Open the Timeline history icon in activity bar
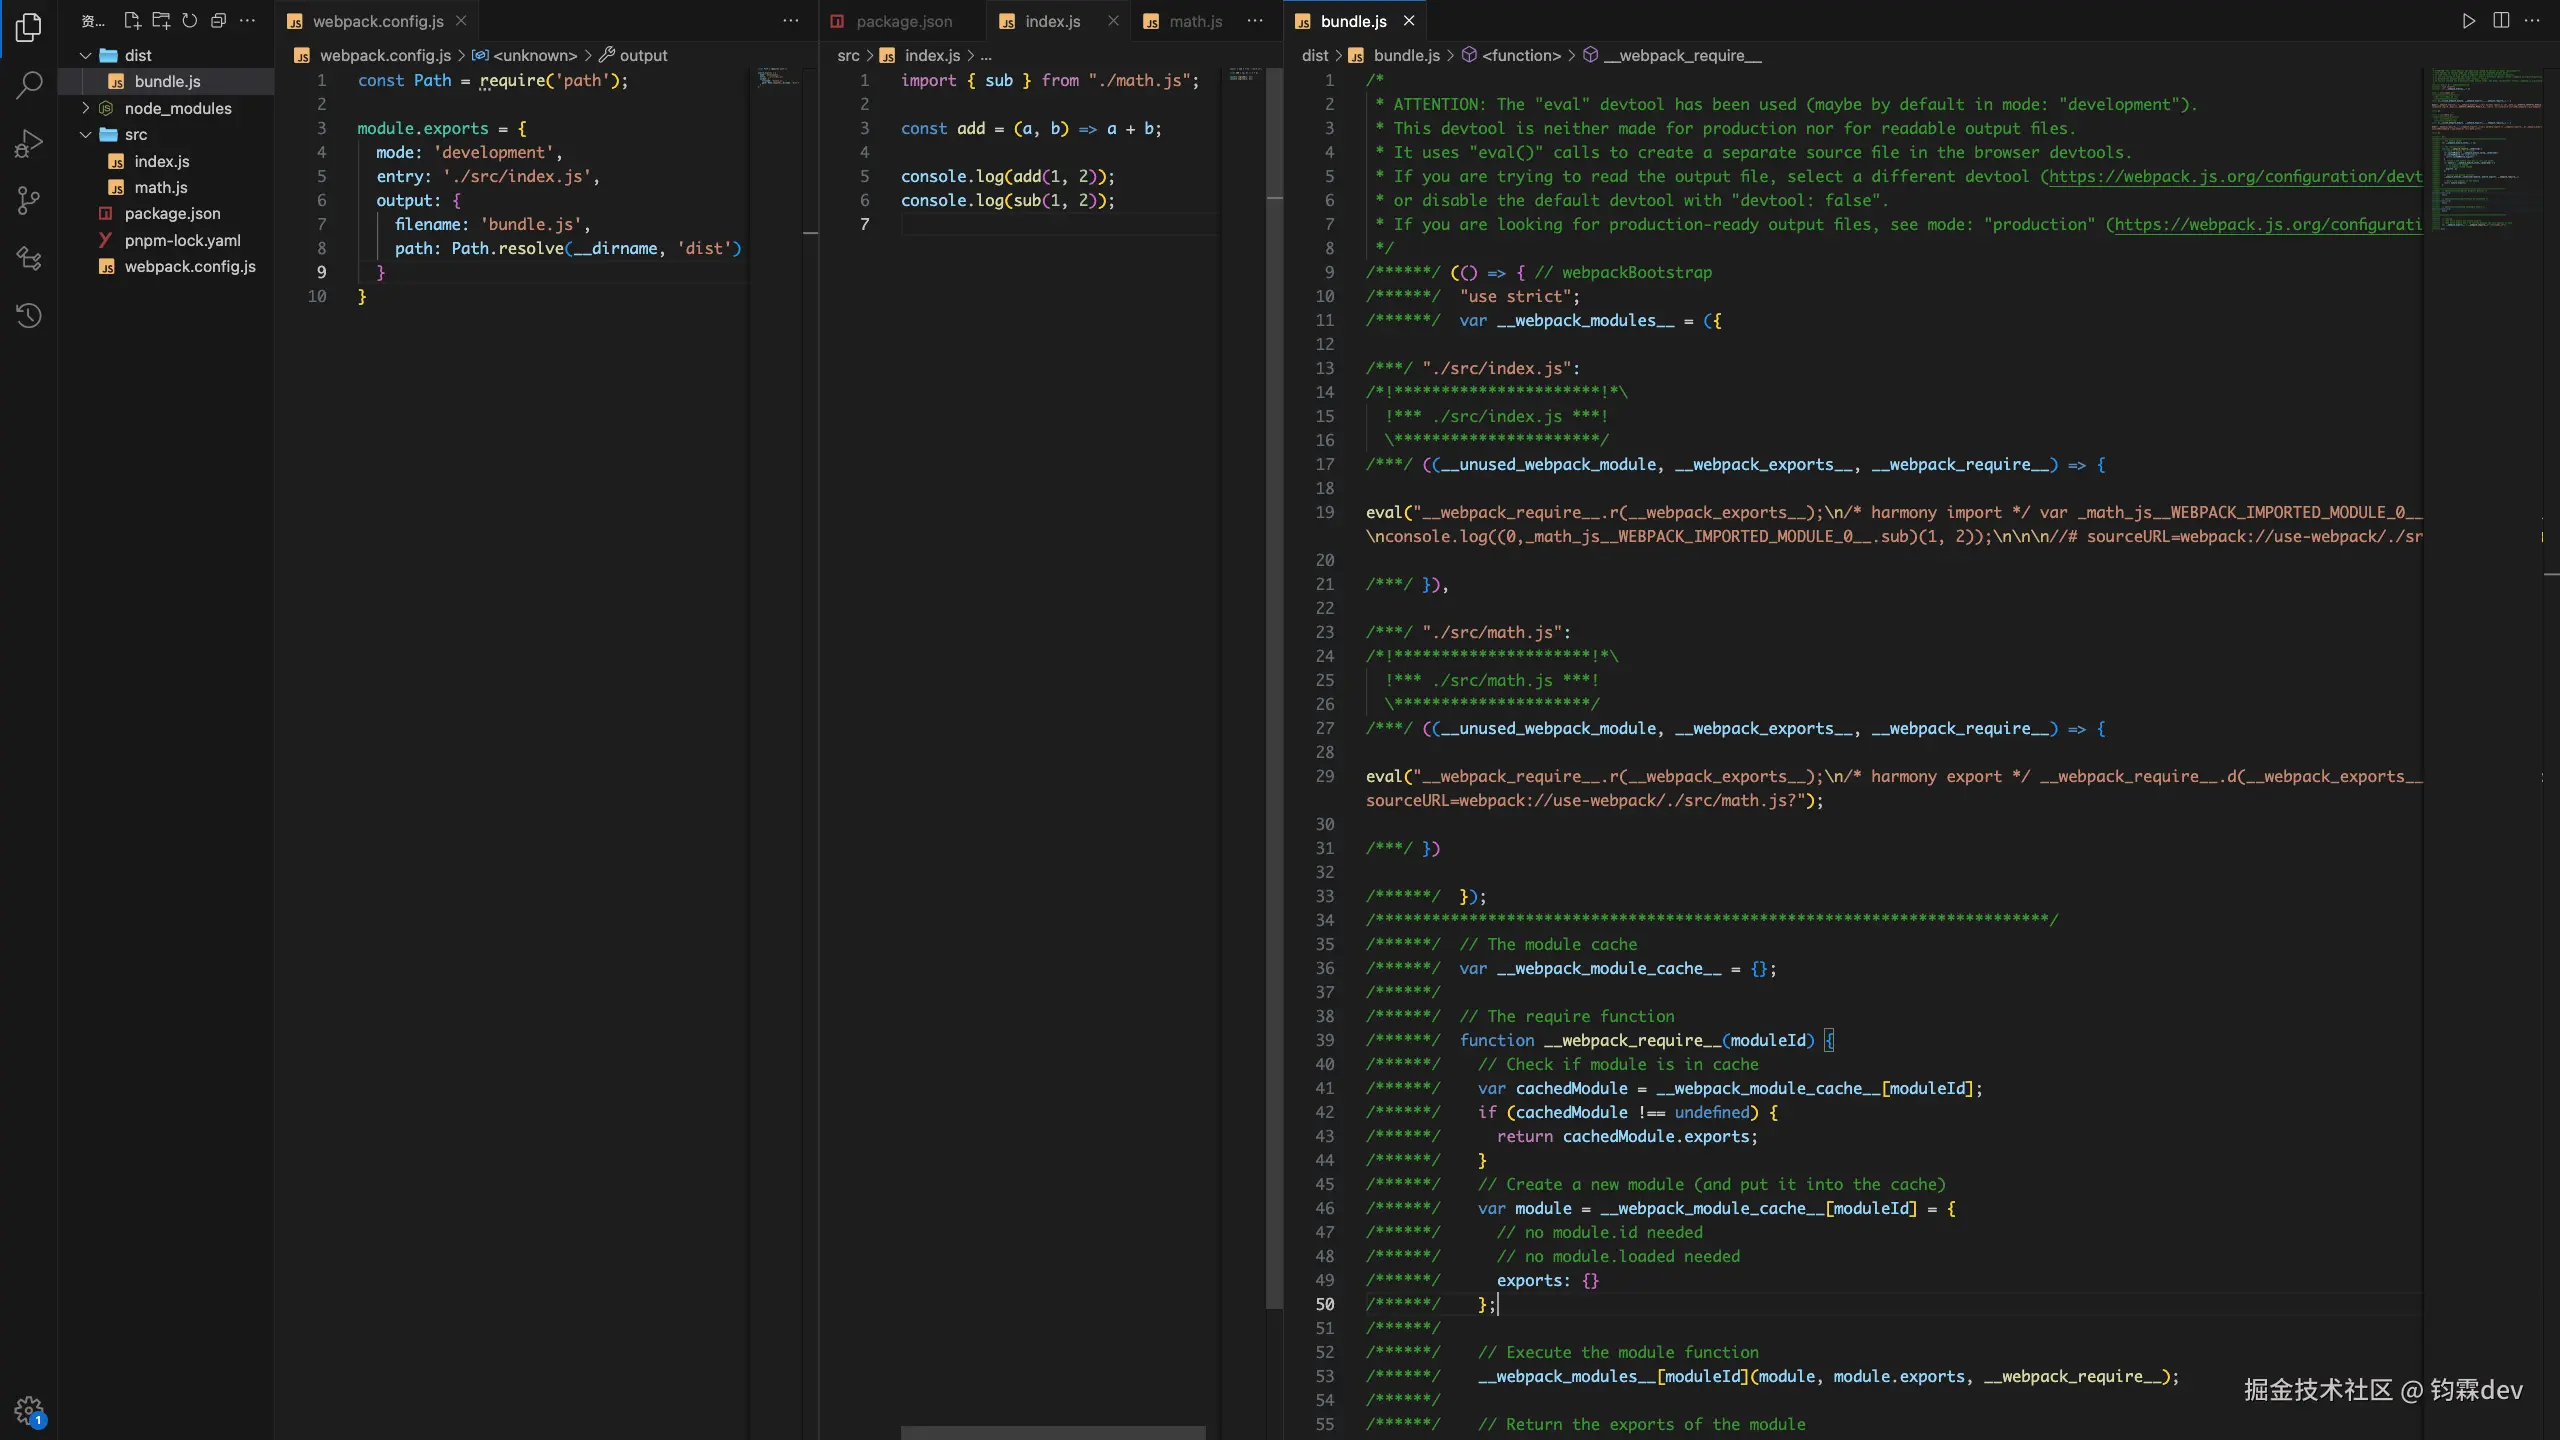The image size is (2560, 1440). tap(29, 316)
